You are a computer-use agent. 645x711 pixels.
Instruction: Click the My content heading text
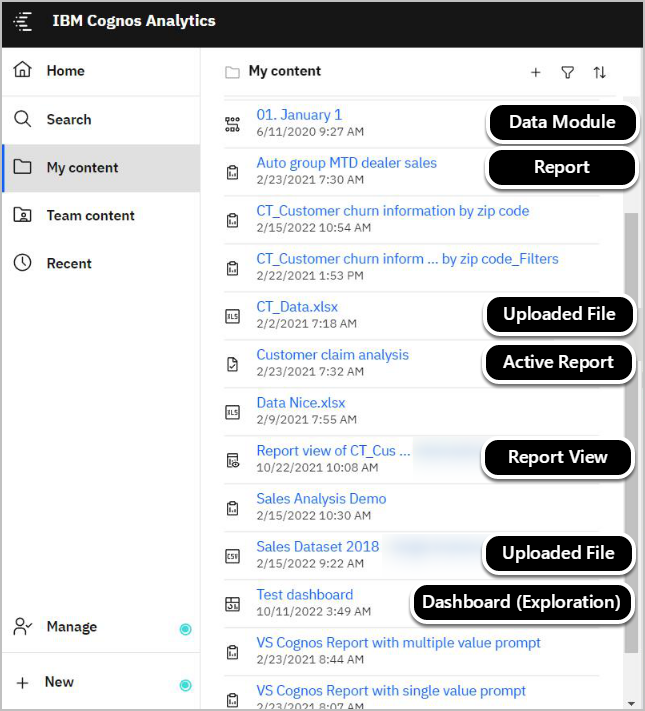pos(285,71)
